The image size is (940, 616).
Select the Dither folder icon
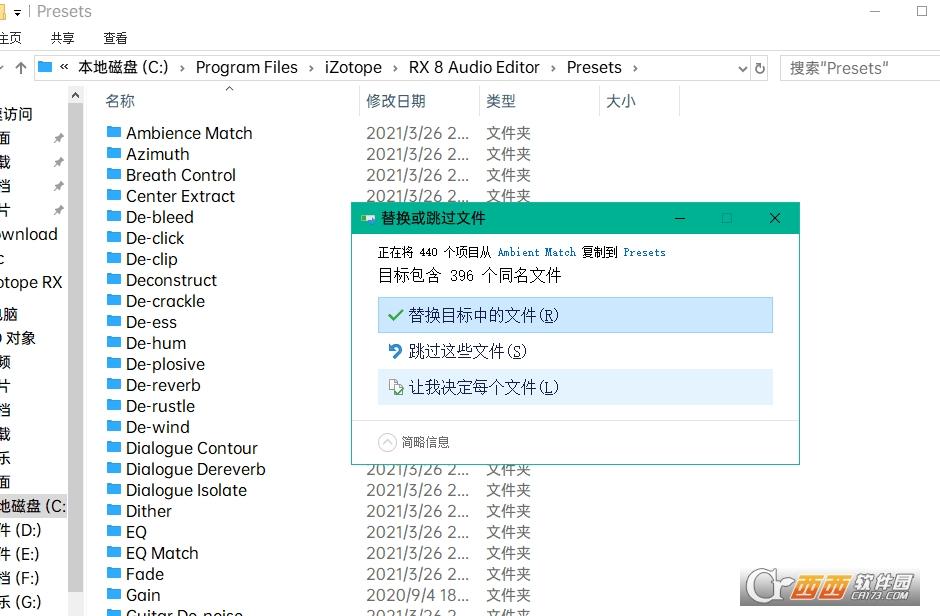[114, 511]
